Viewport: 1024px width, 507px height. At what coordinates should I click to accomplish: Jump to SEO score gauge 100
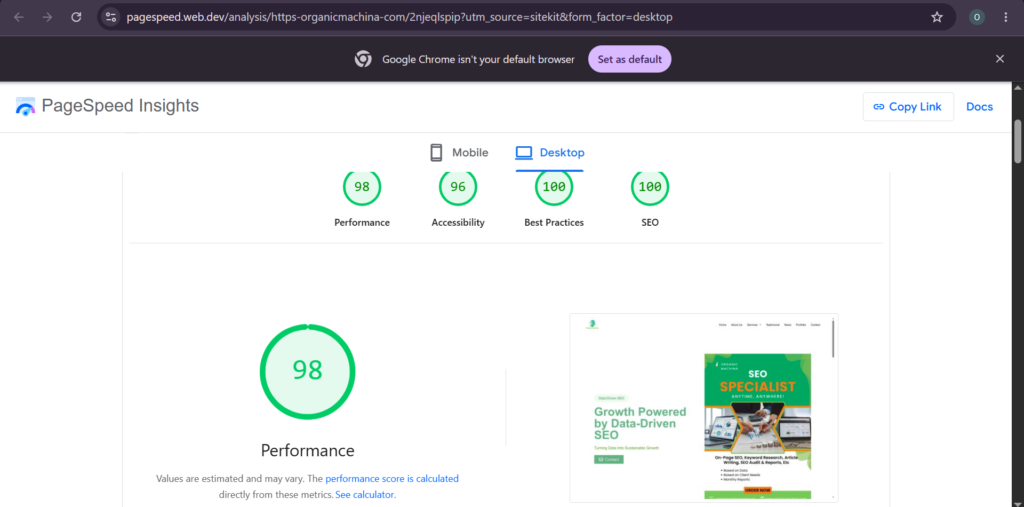pos(650,187)
